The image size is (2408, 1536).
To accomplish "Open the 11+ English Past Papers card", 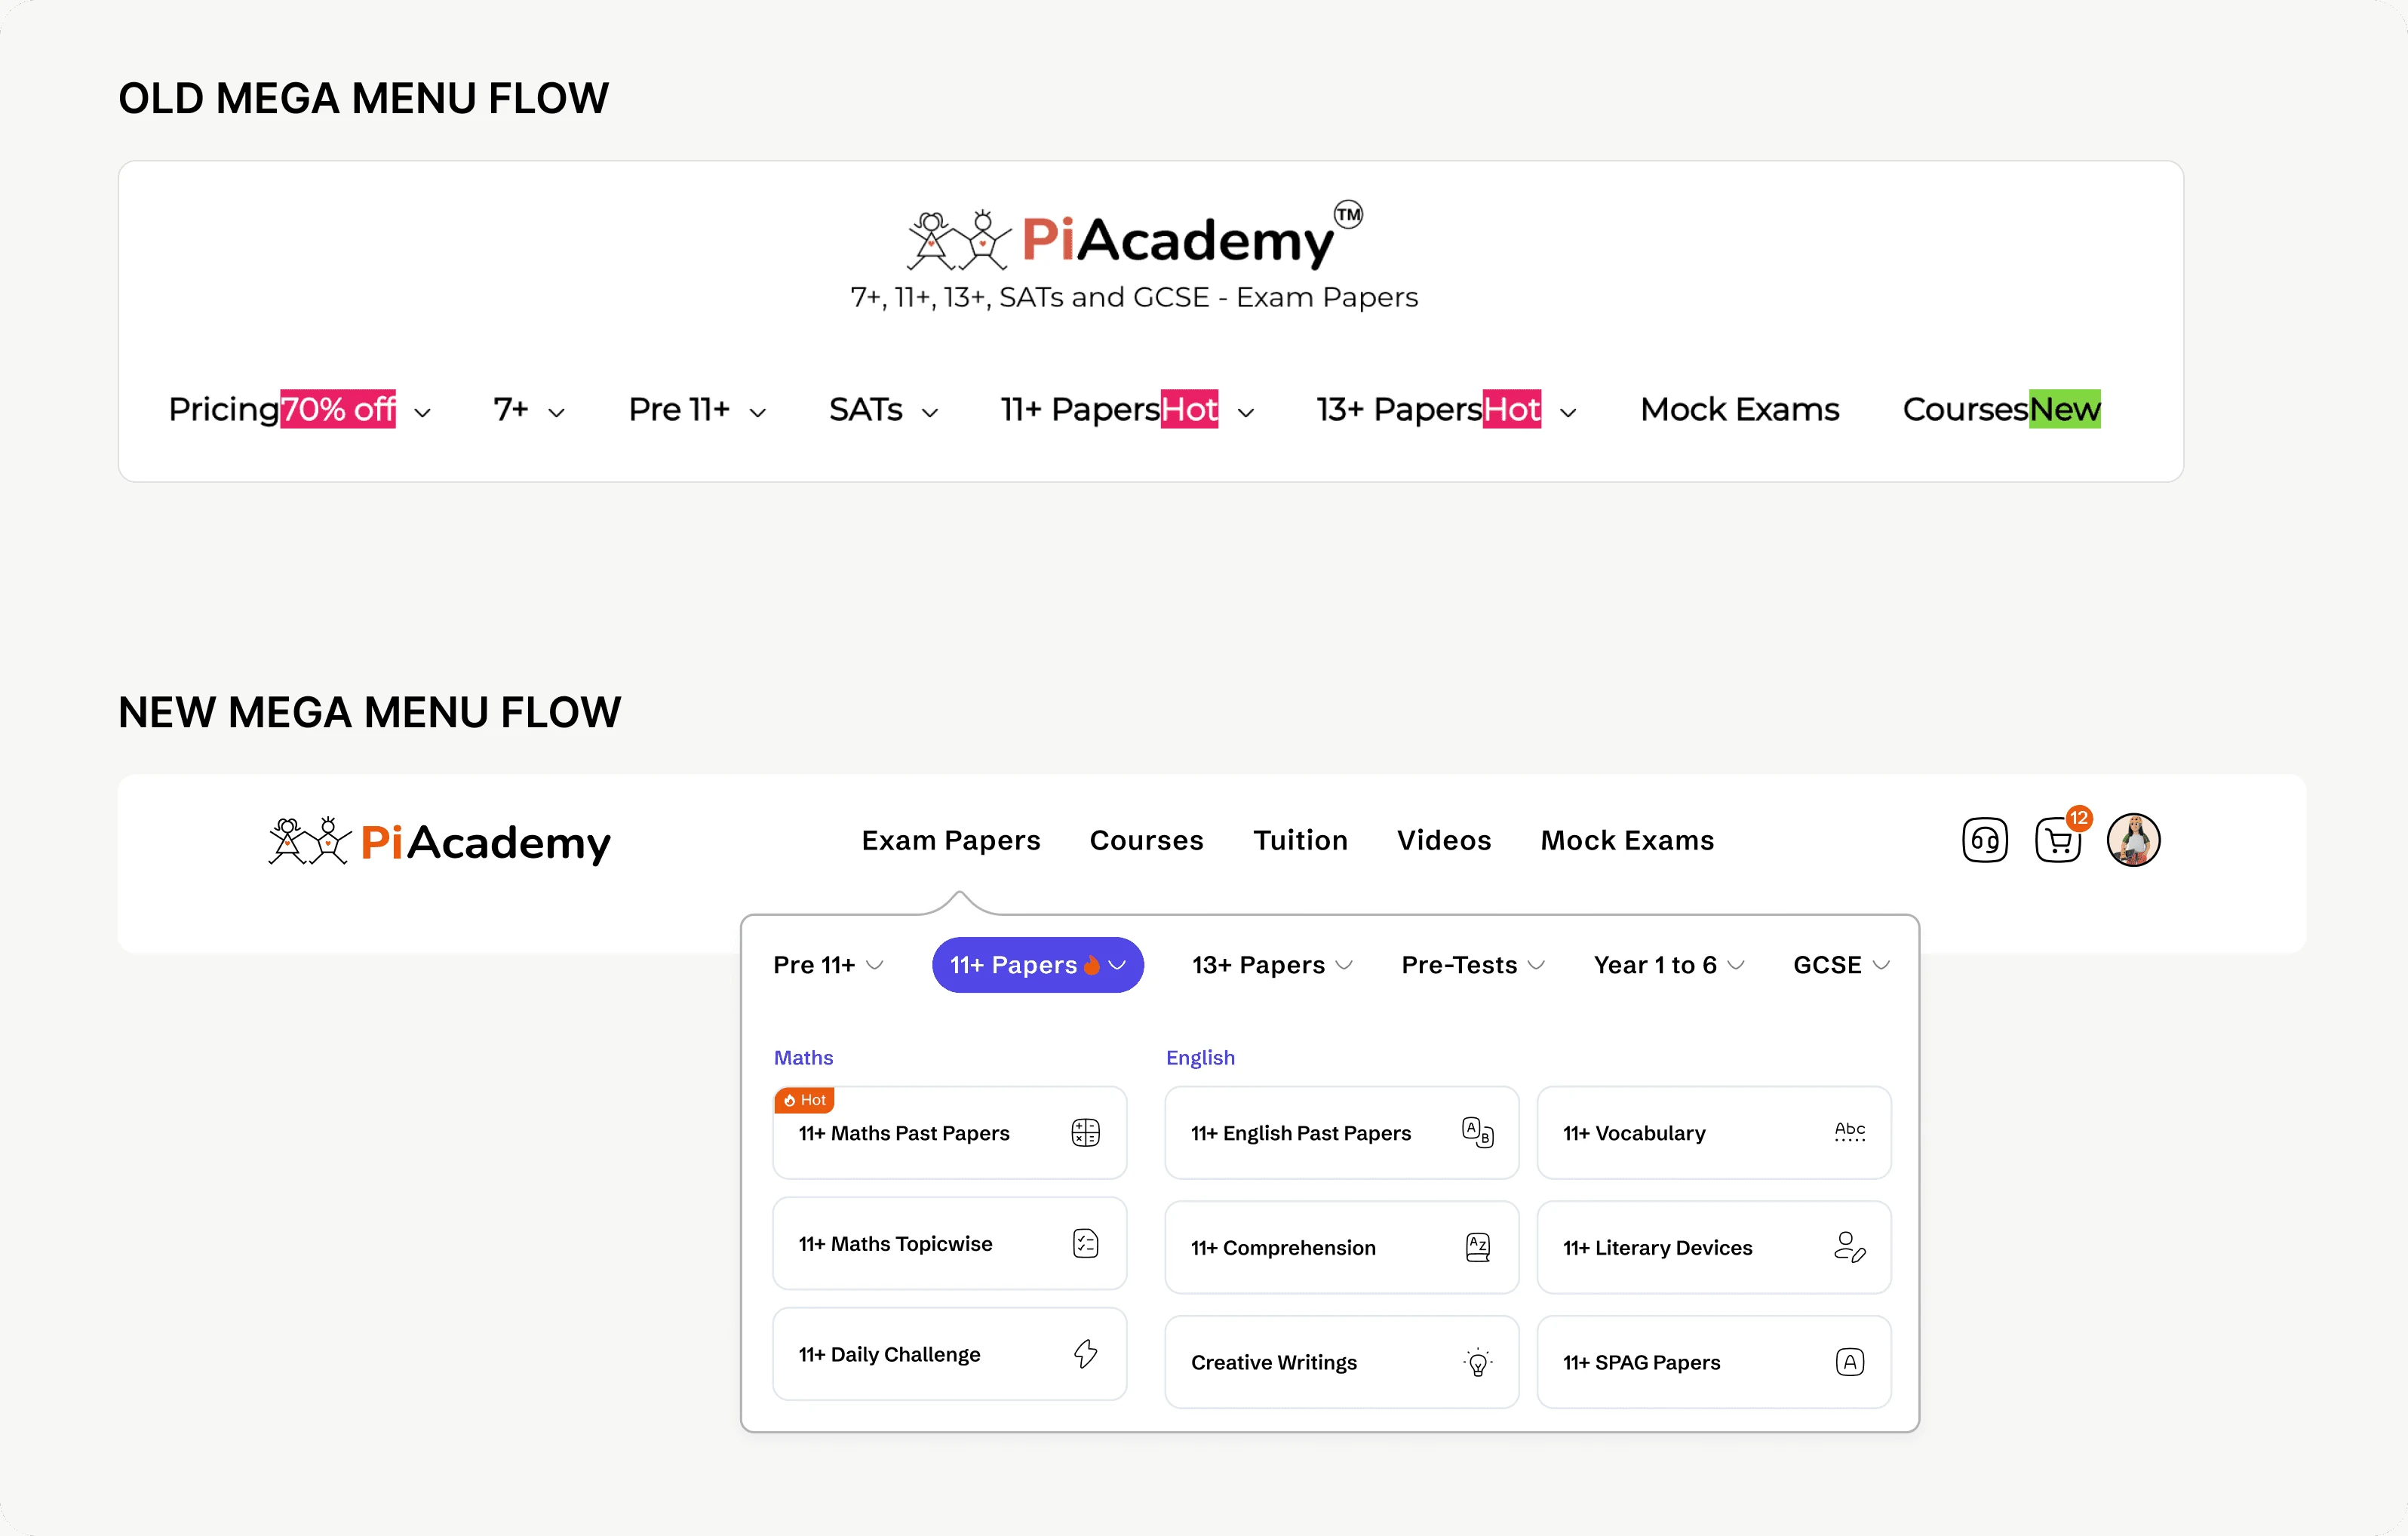I will pyautogui.click(x=1341, y=1133).
